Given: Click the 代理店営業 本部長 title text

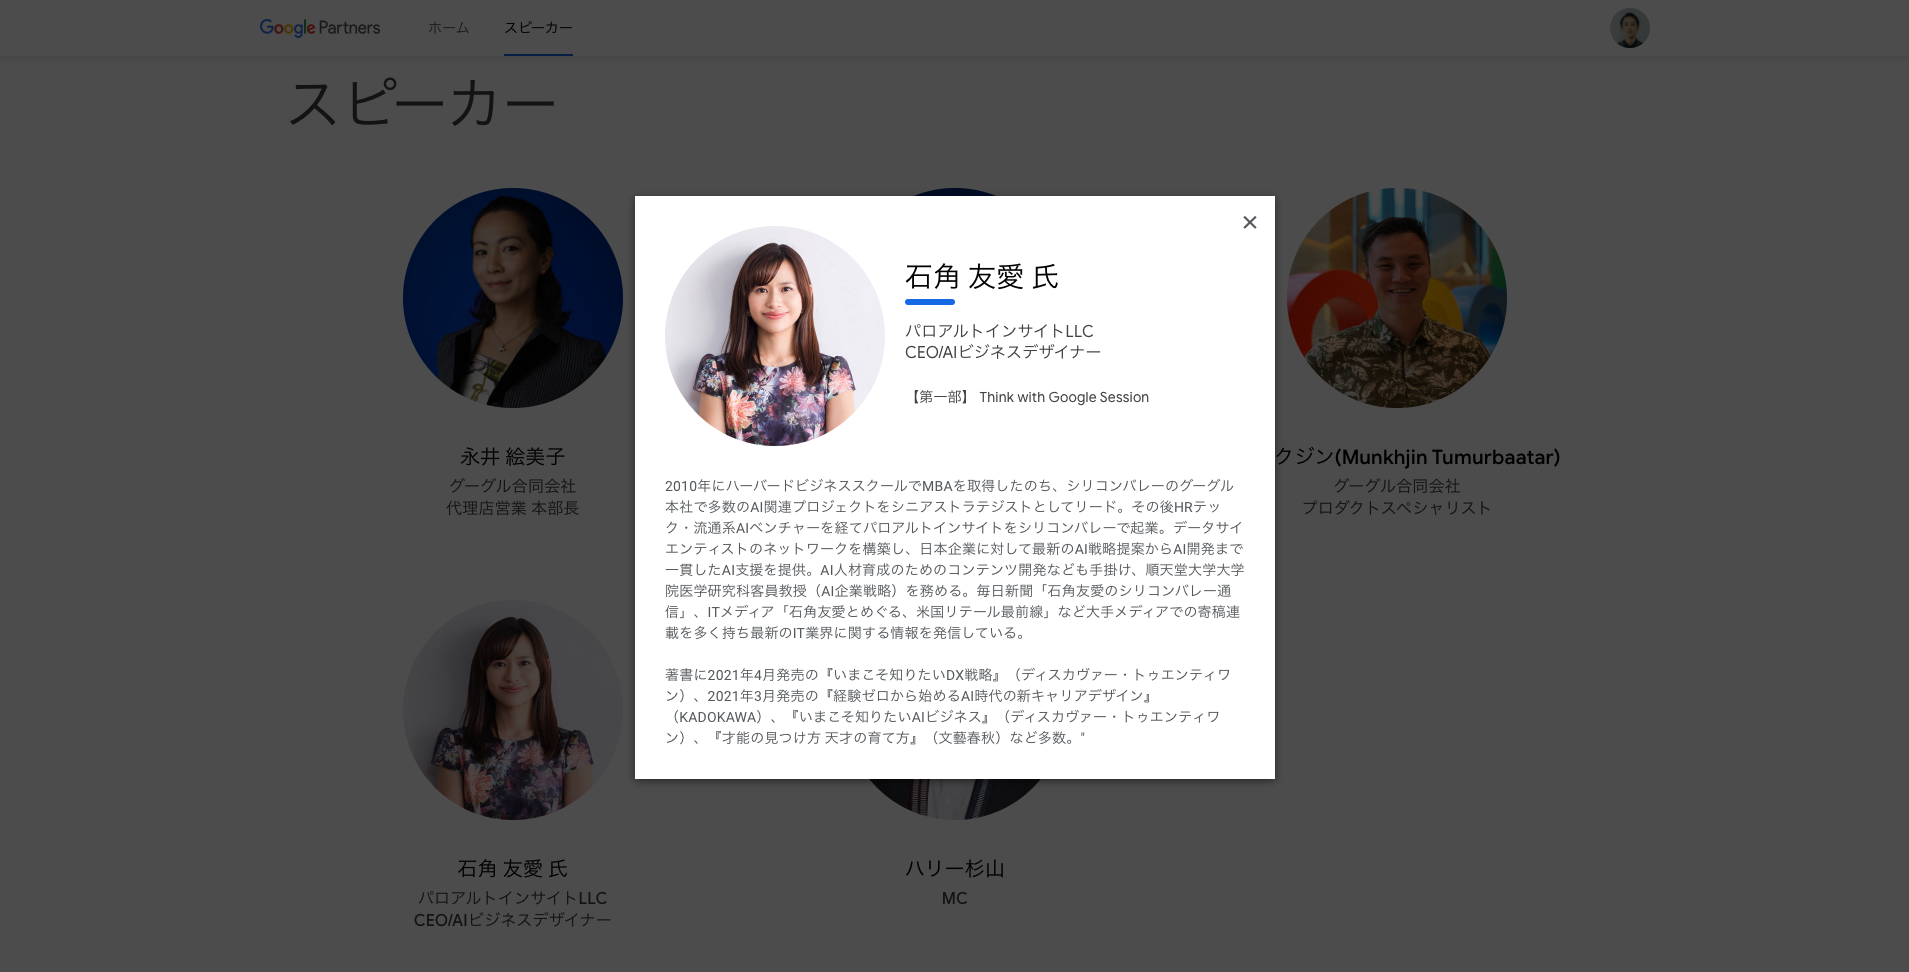Looking at the screenshot, I should click(x=513, y=508).
